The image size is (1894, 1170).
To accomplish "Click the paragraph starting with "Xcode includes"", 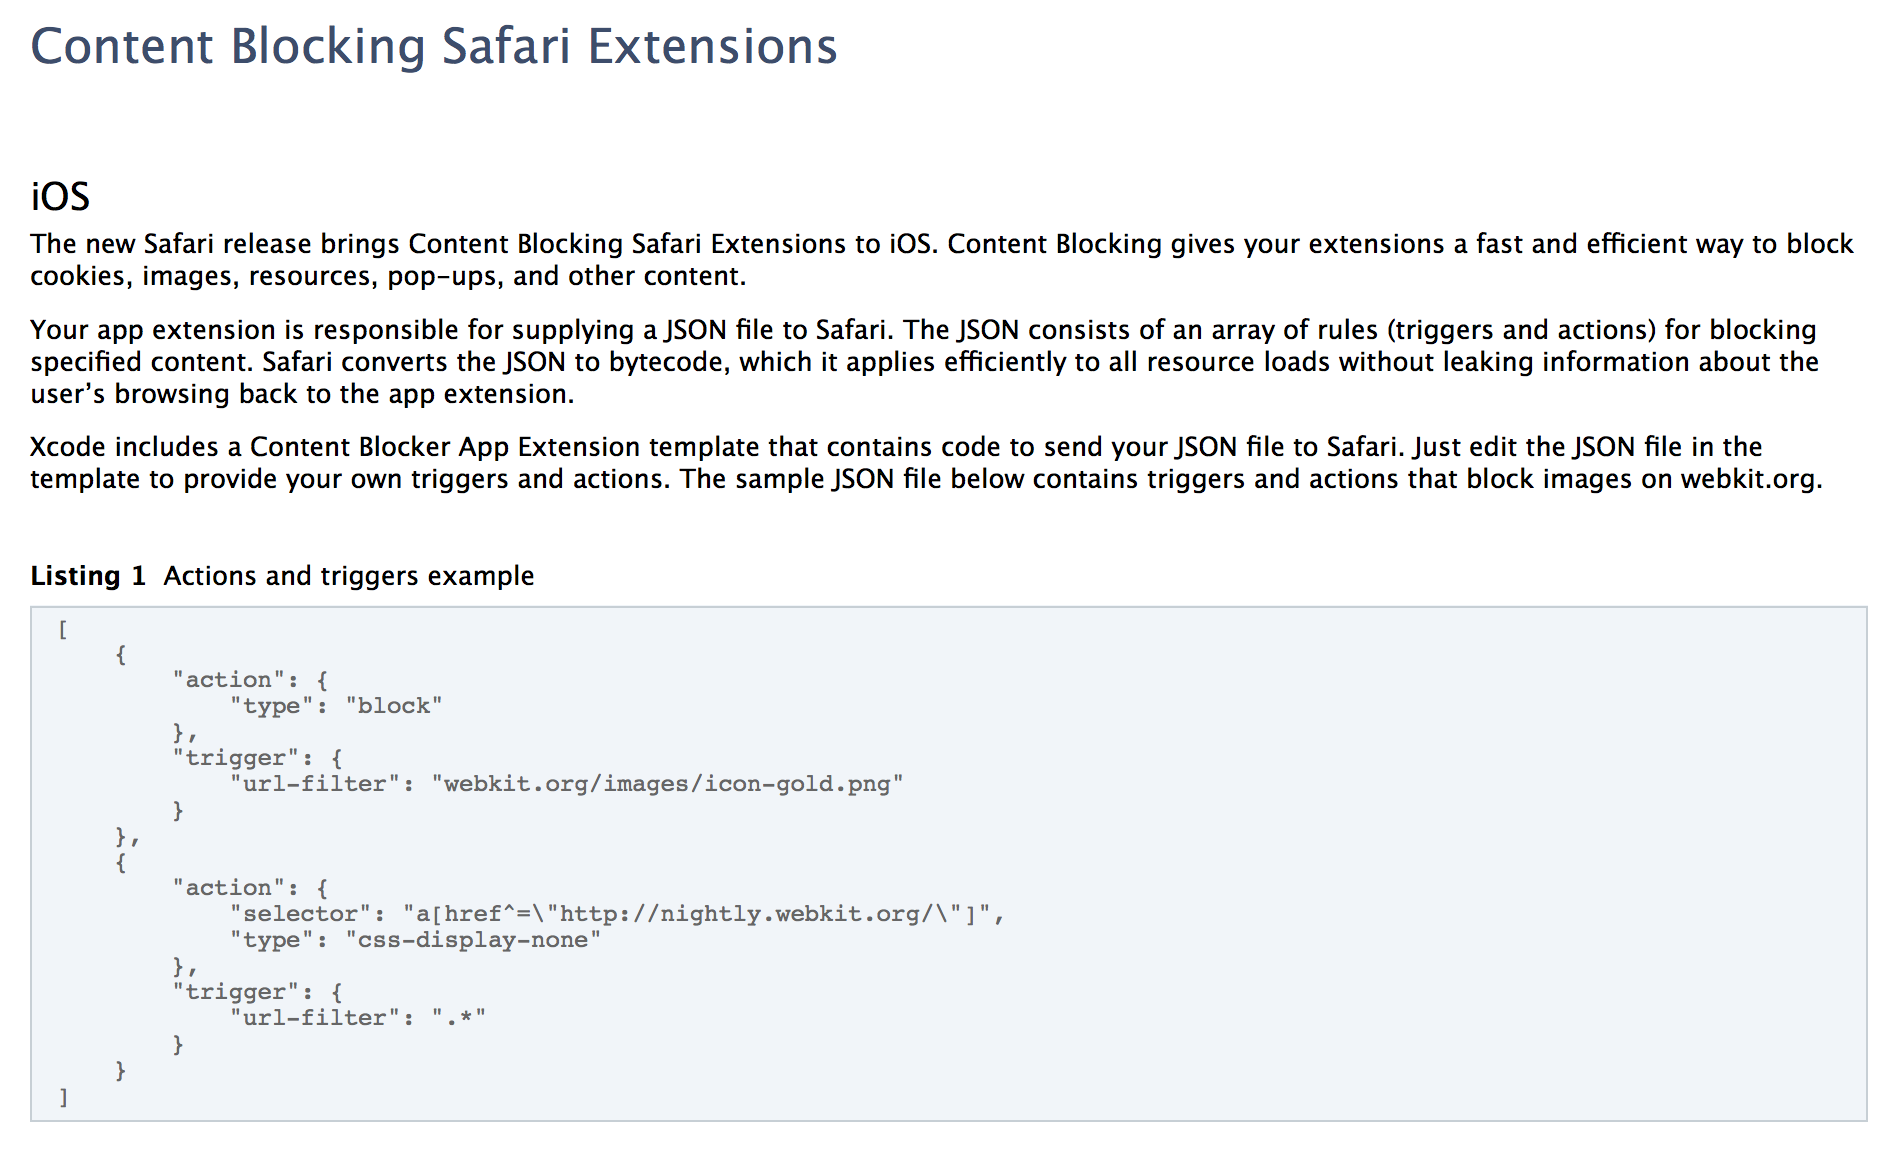I will coord(925,463).
